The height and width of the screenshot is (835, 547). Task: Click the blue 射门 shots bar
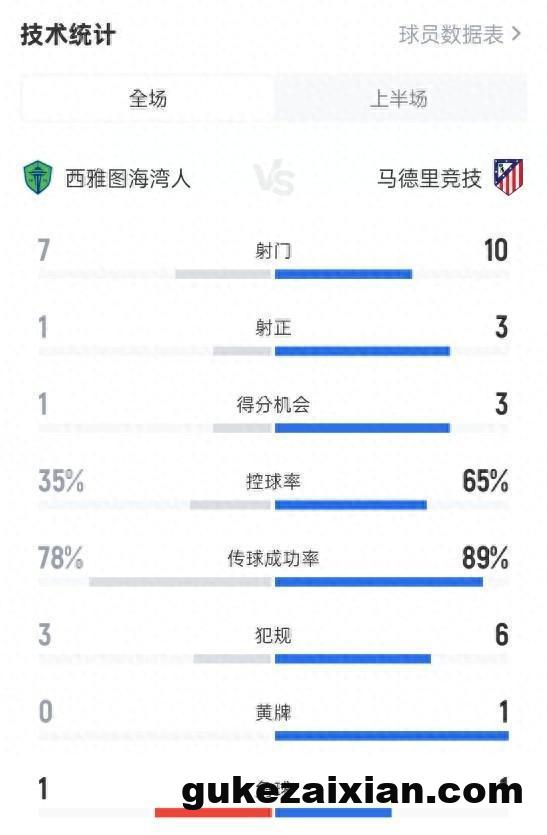click(x=344, y=274)
